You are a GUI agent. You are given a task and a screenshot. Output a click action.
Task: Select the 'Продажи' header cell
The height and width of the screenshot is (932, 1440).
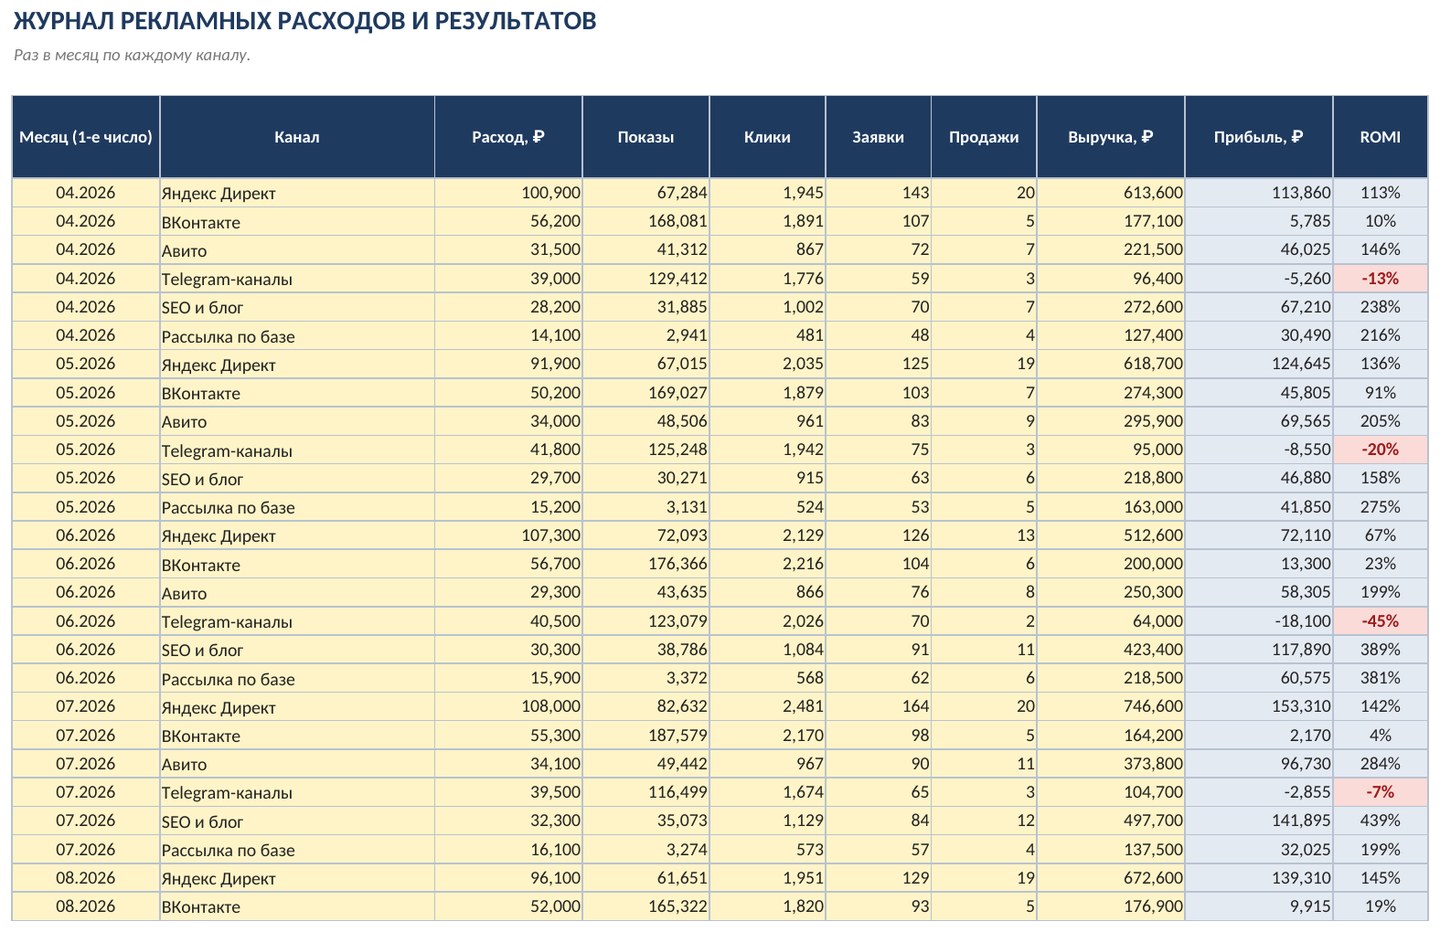tap(984, 137)
